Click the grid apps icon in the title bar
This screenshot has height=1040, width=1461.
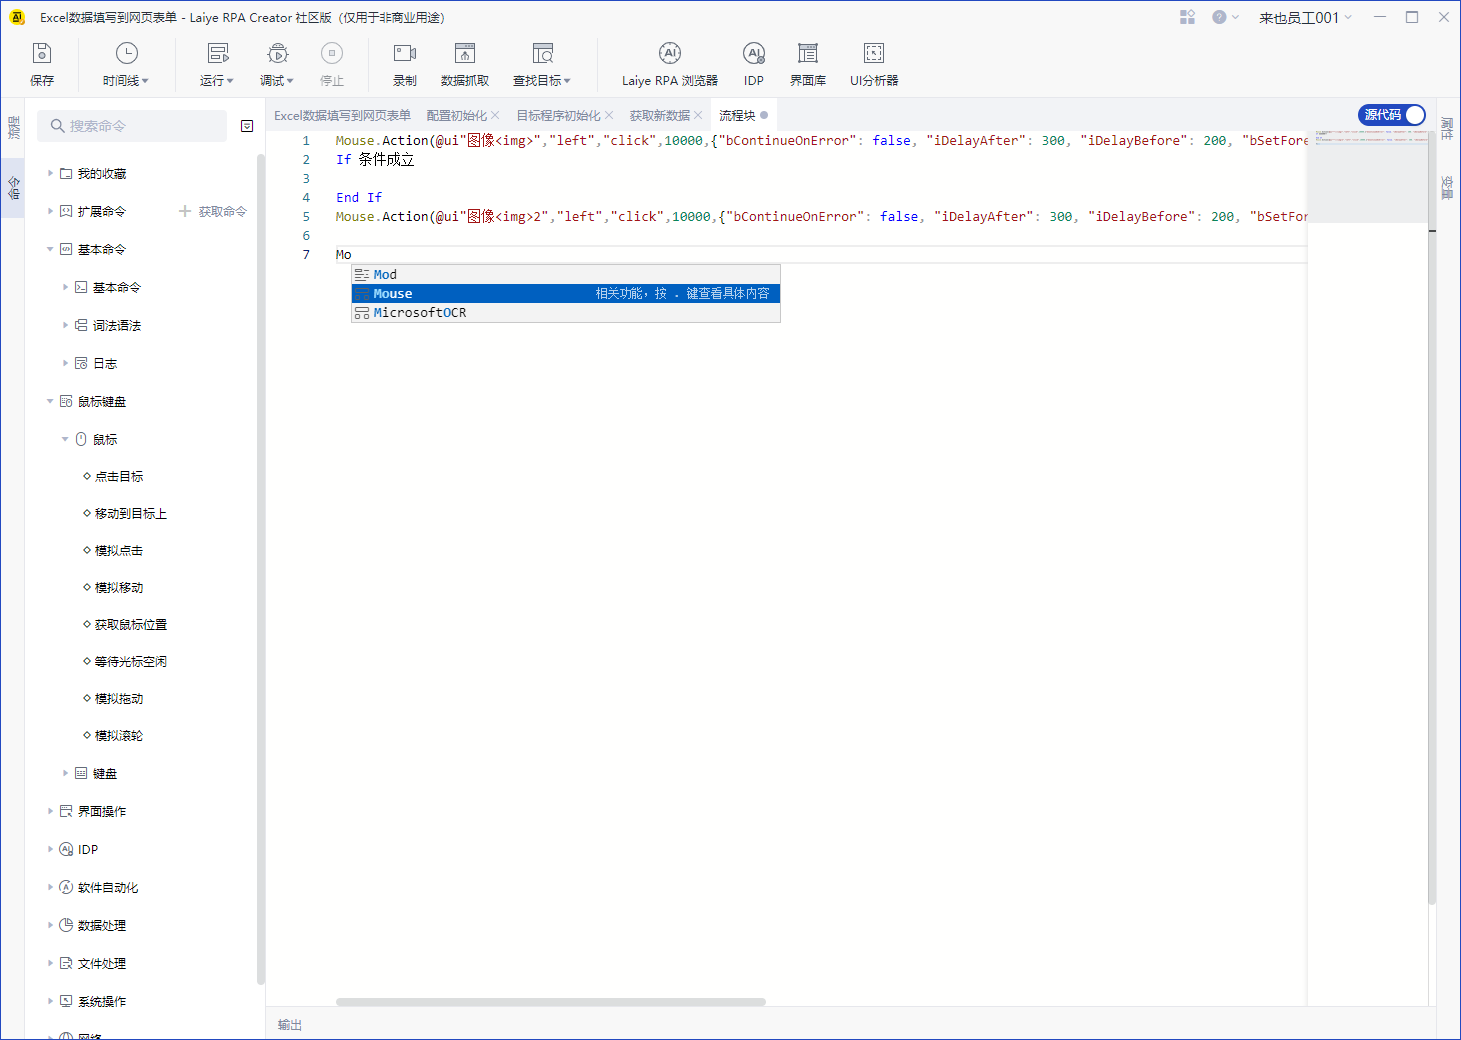coord(1187,17)
